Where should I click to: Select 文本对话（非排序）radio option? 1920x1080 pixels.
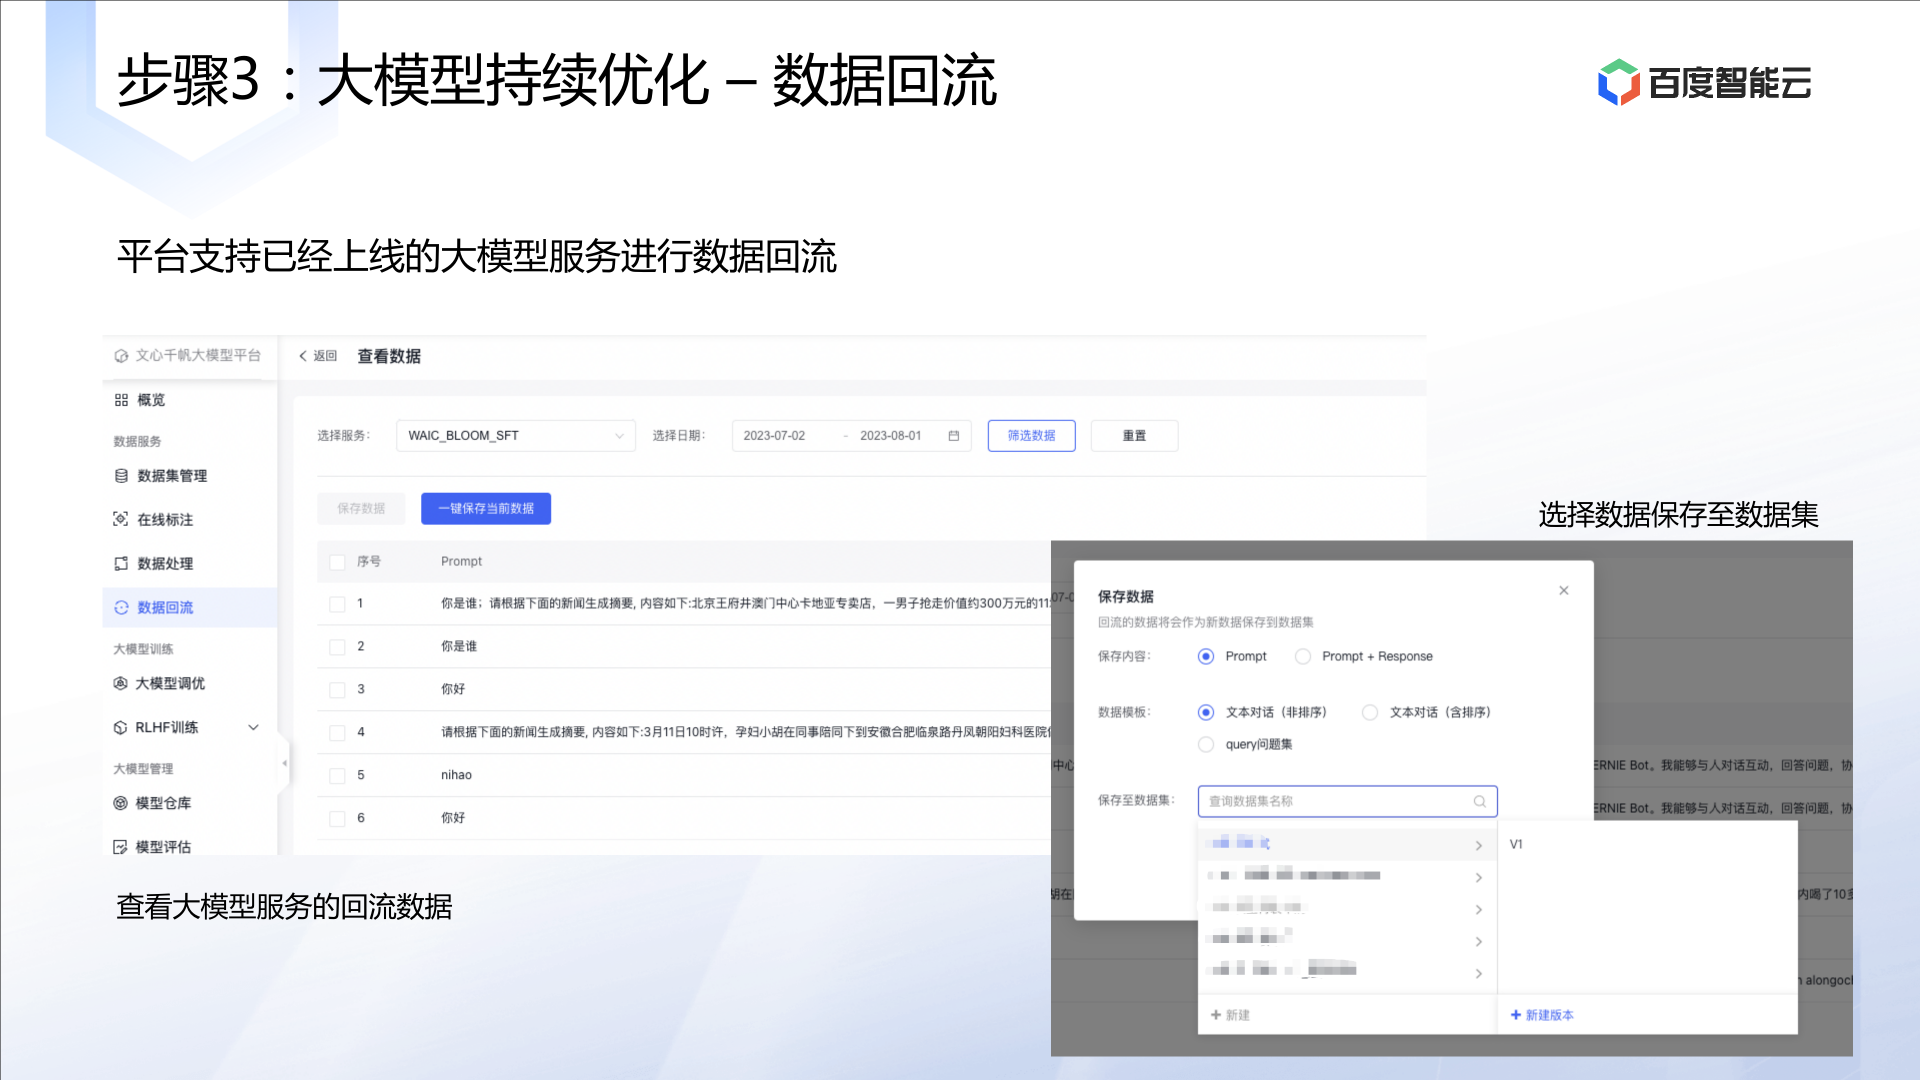pyautogui.click(x=1206, y=713)
